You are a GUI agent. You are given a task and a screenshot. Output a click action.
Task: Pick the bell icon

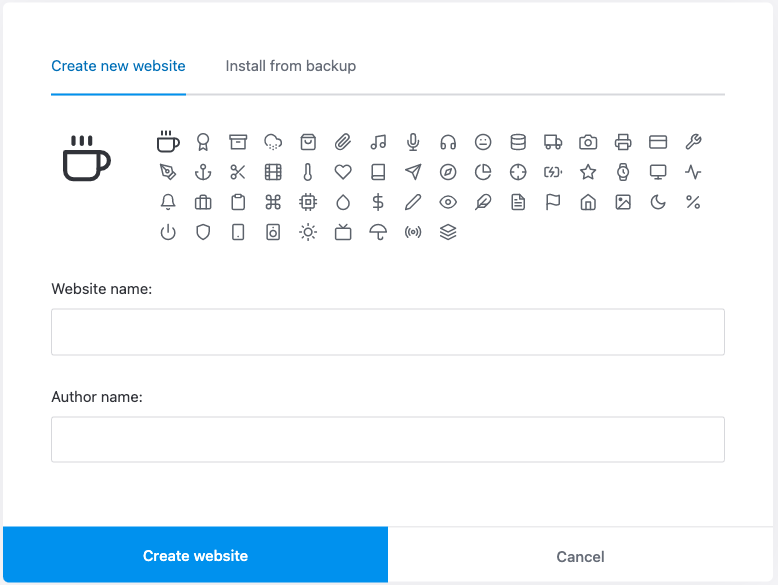click(168, 202)
